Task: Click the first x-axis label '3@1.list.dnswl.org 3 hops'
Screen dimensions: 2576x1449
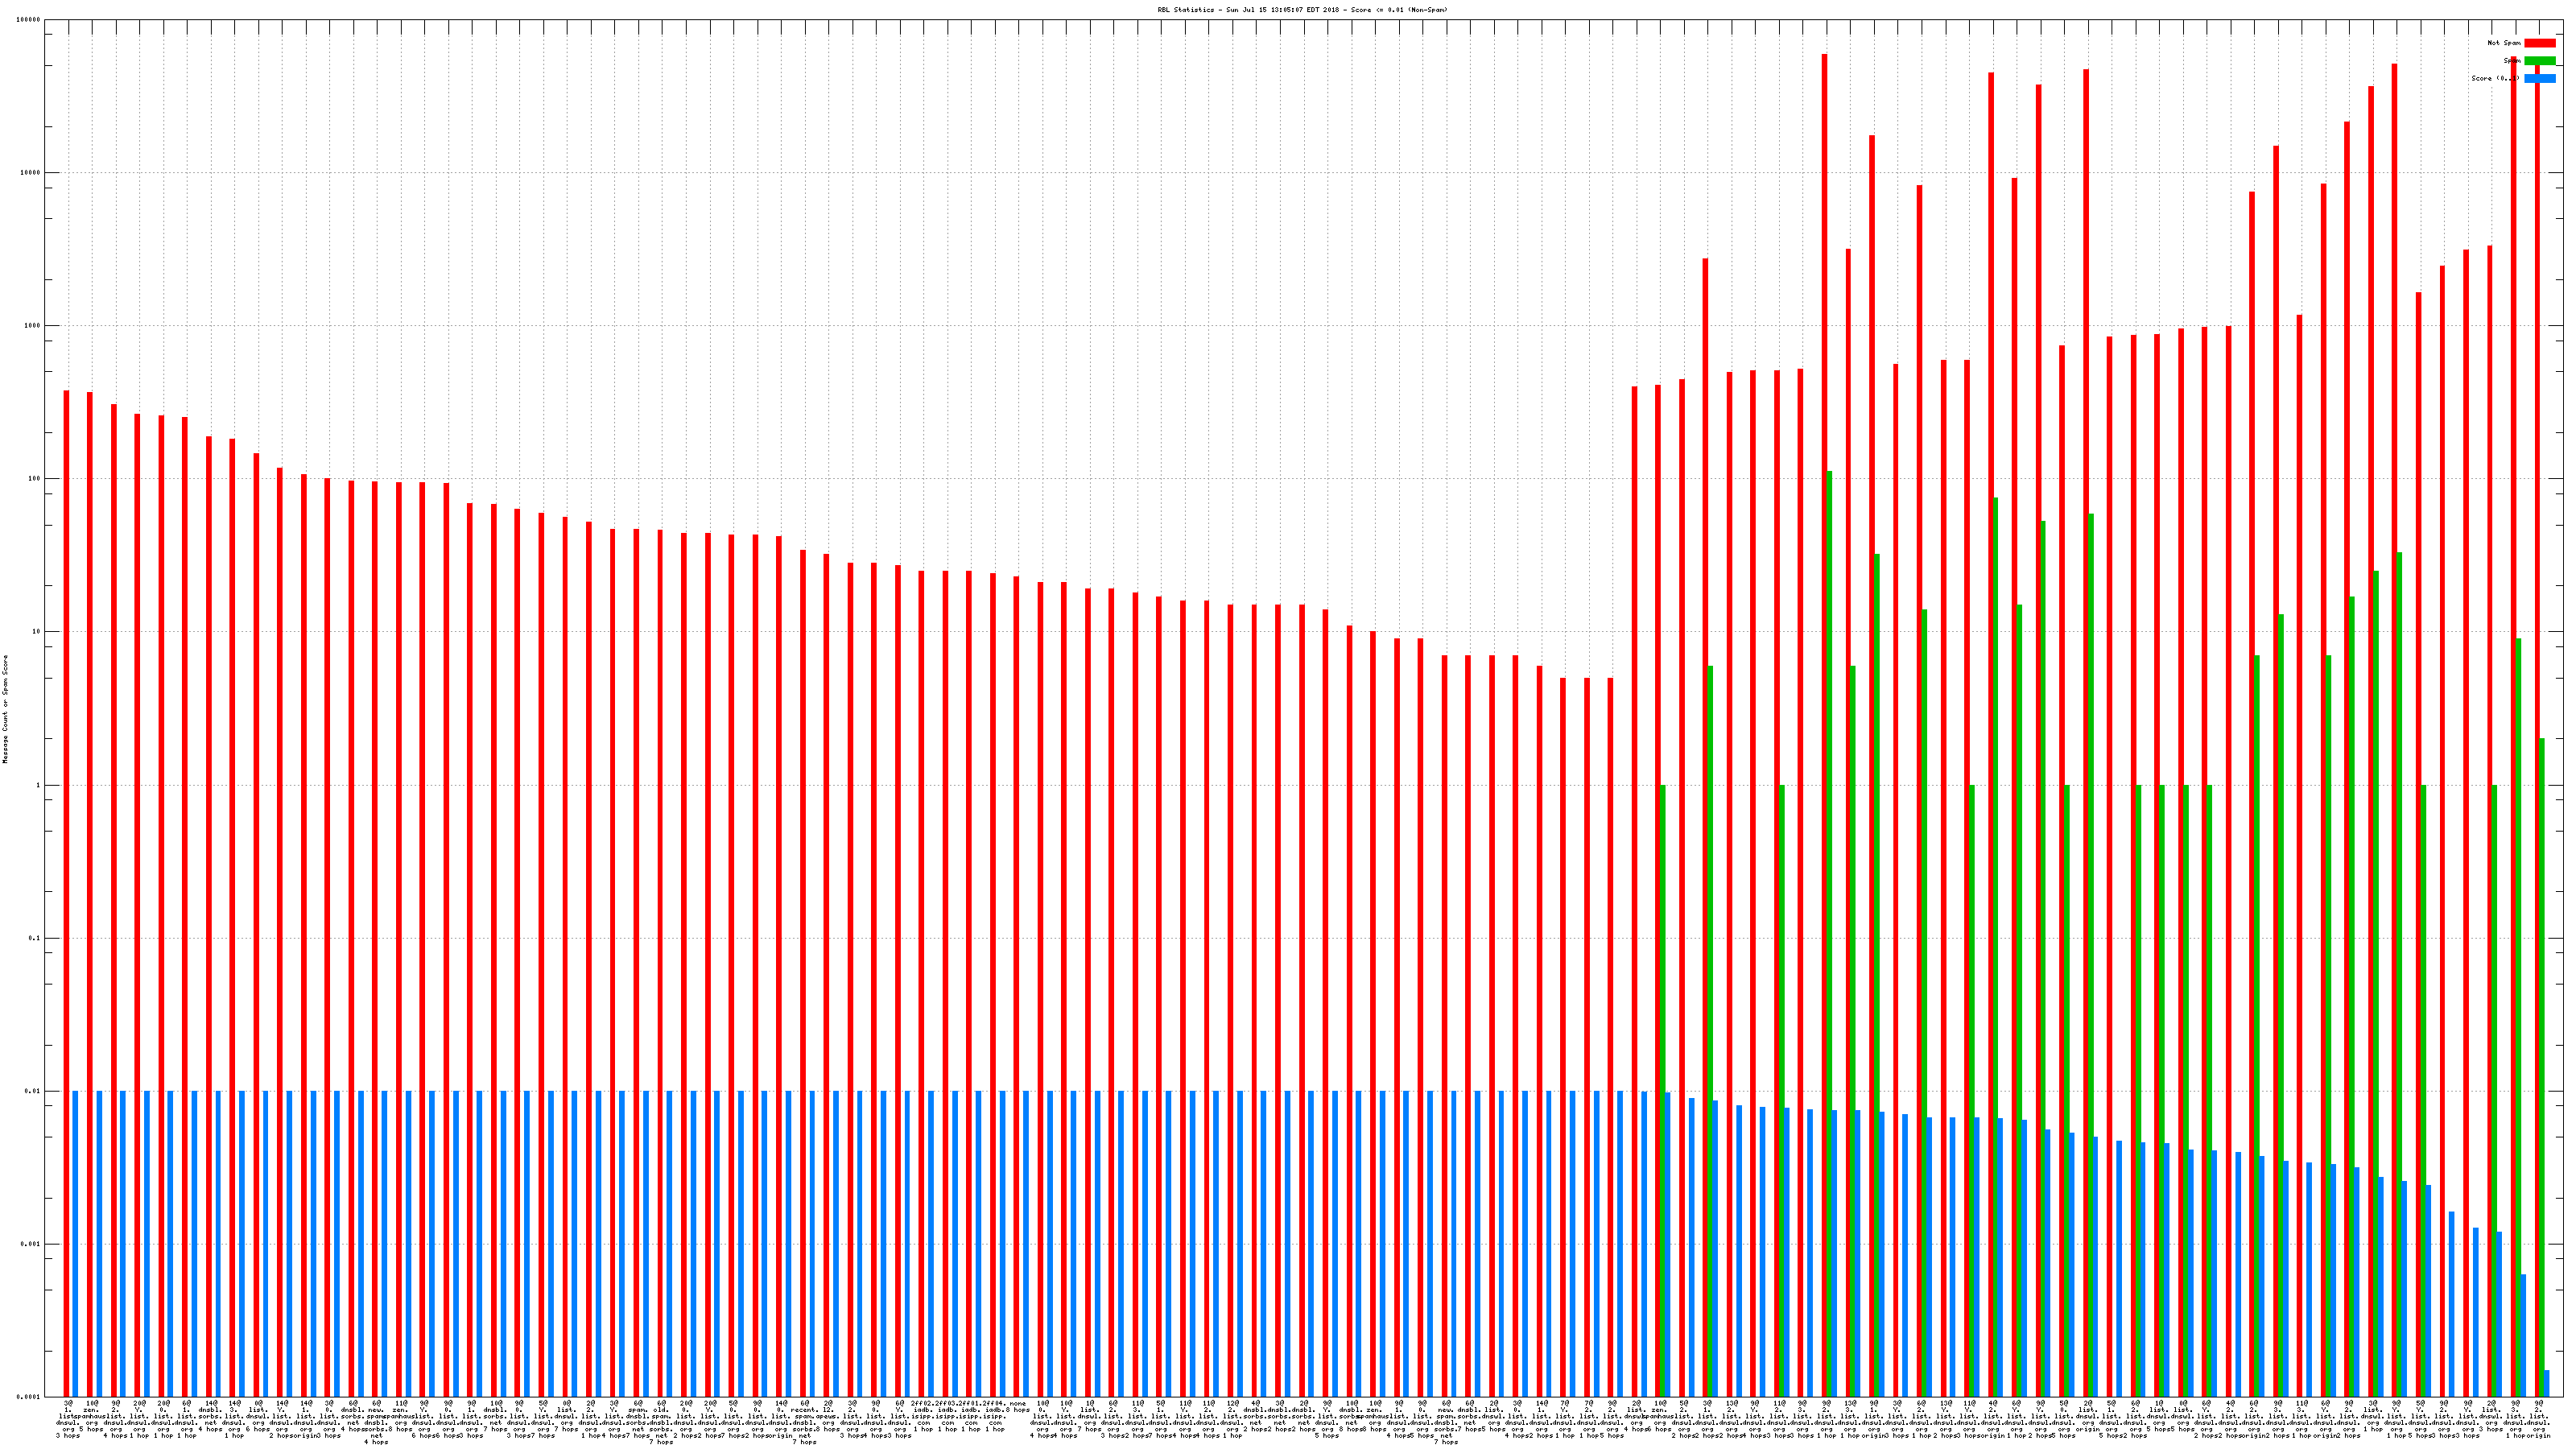Action: 68,1420
